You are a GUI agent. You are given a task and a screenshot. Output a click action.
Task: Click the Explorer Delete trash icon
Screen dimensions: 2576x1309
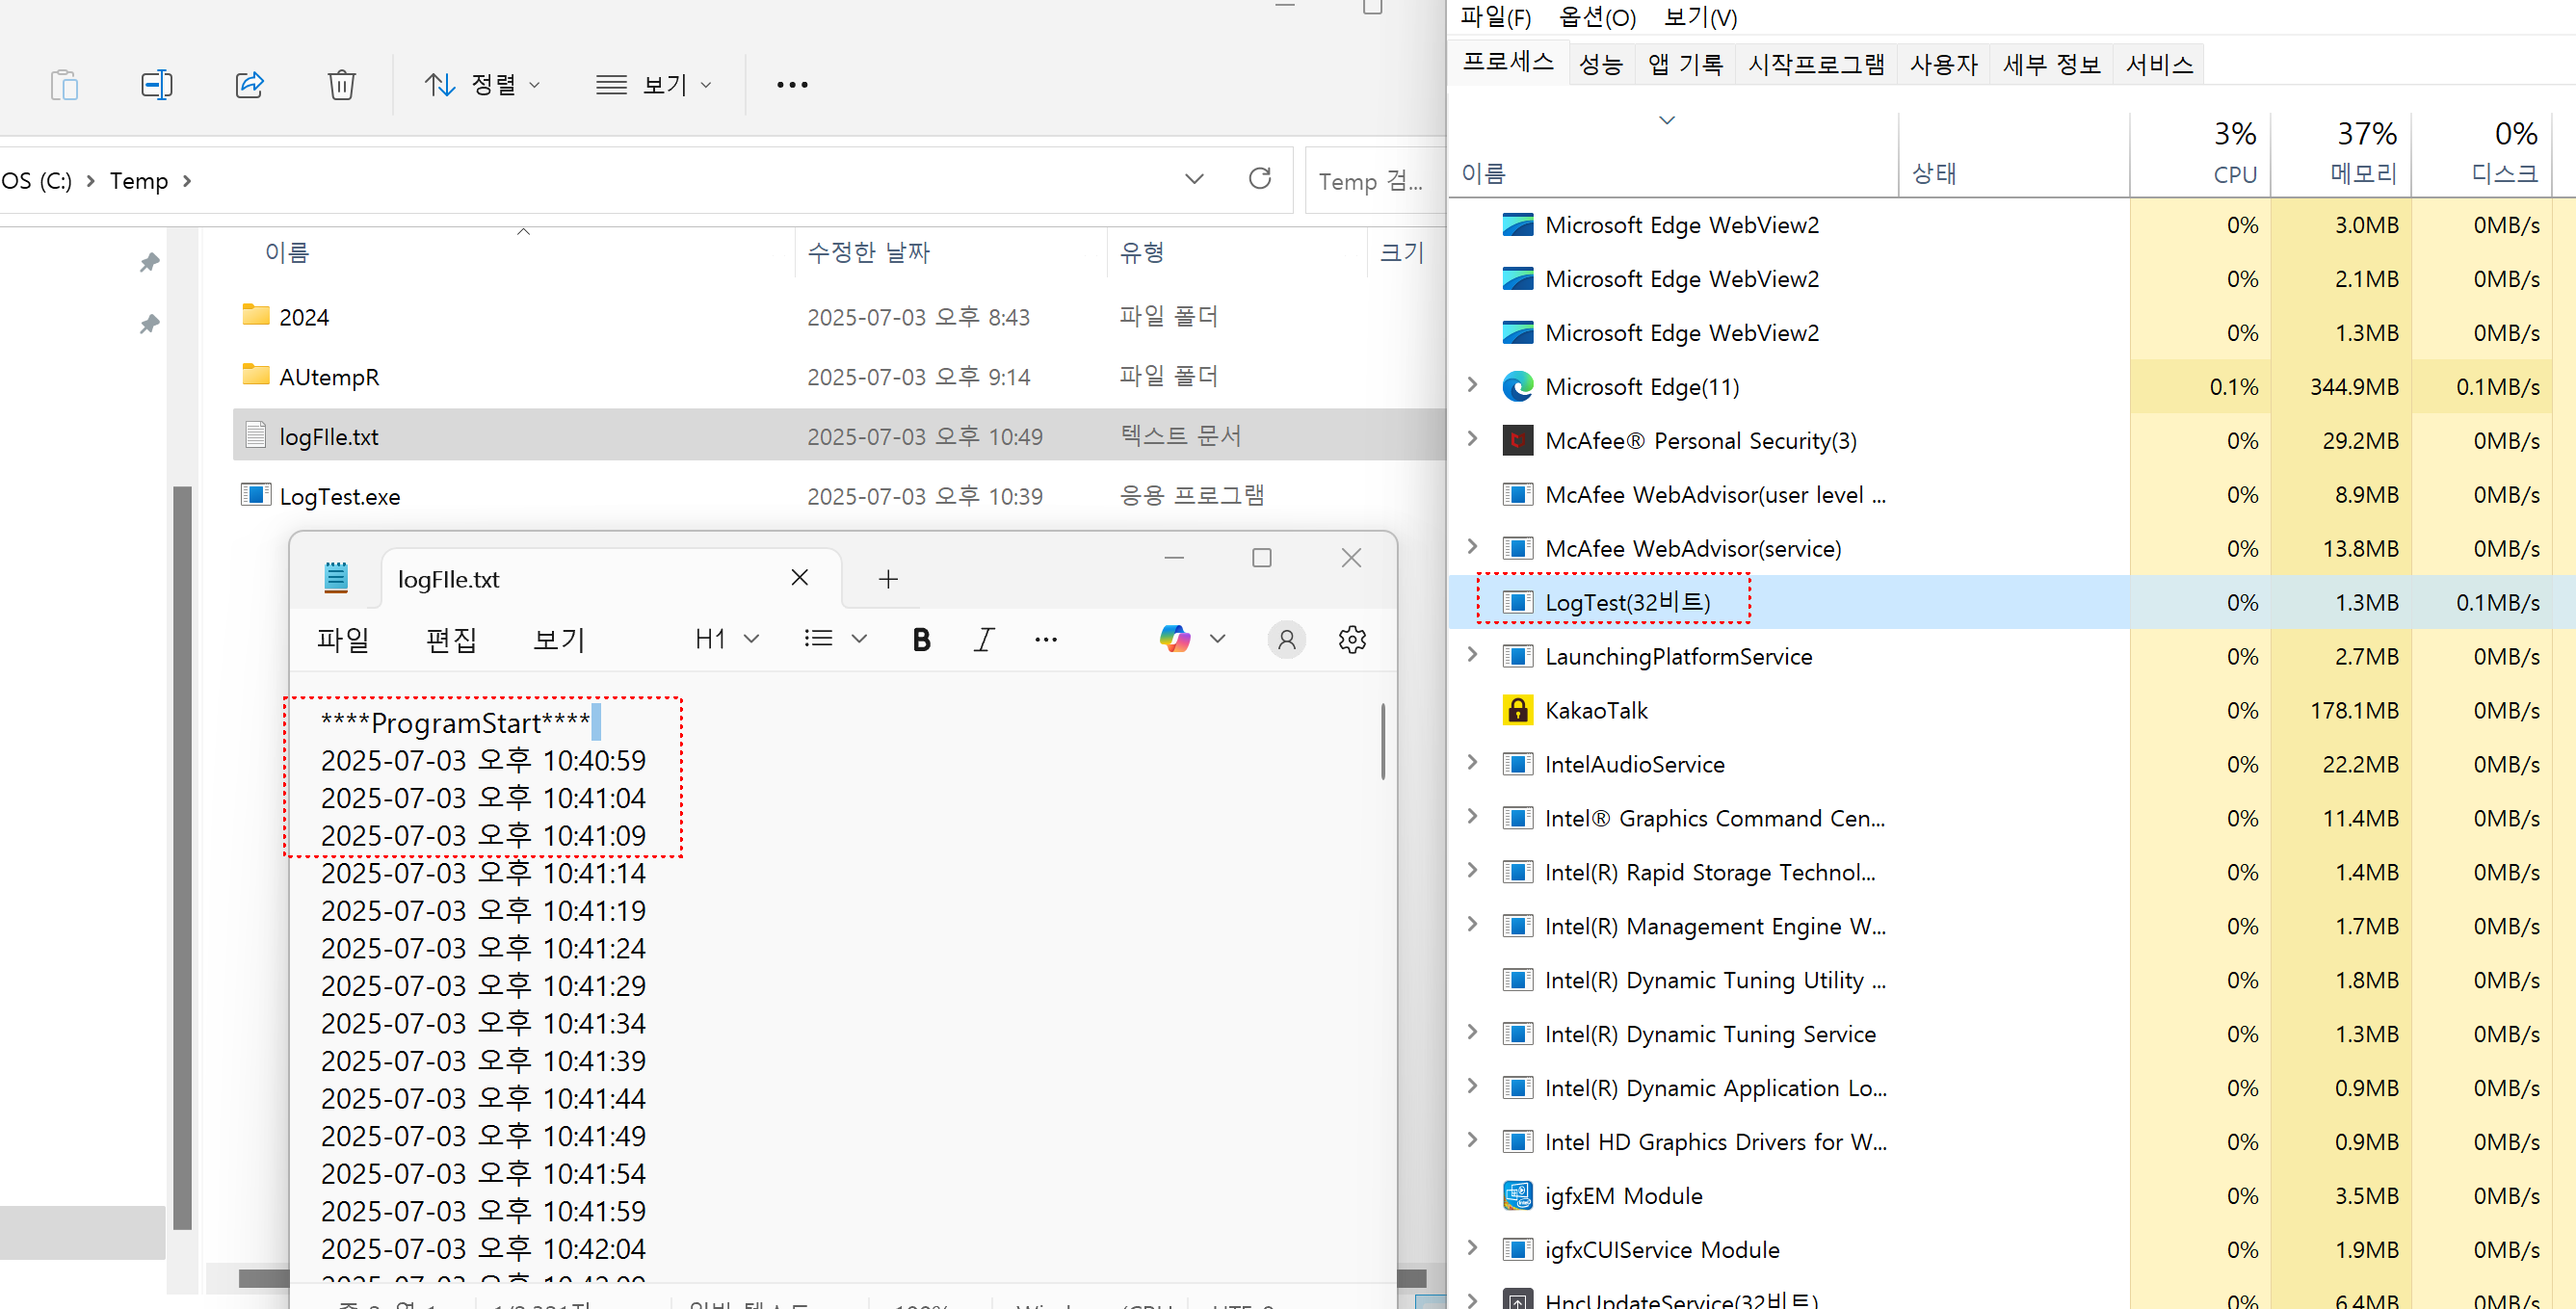pyautogui.click(x=341, y=85)
